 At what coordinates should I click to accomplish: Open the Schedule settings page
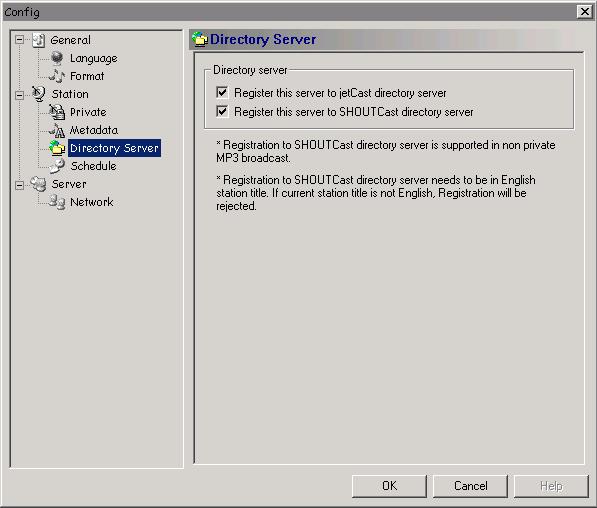(x=93, y=166)
